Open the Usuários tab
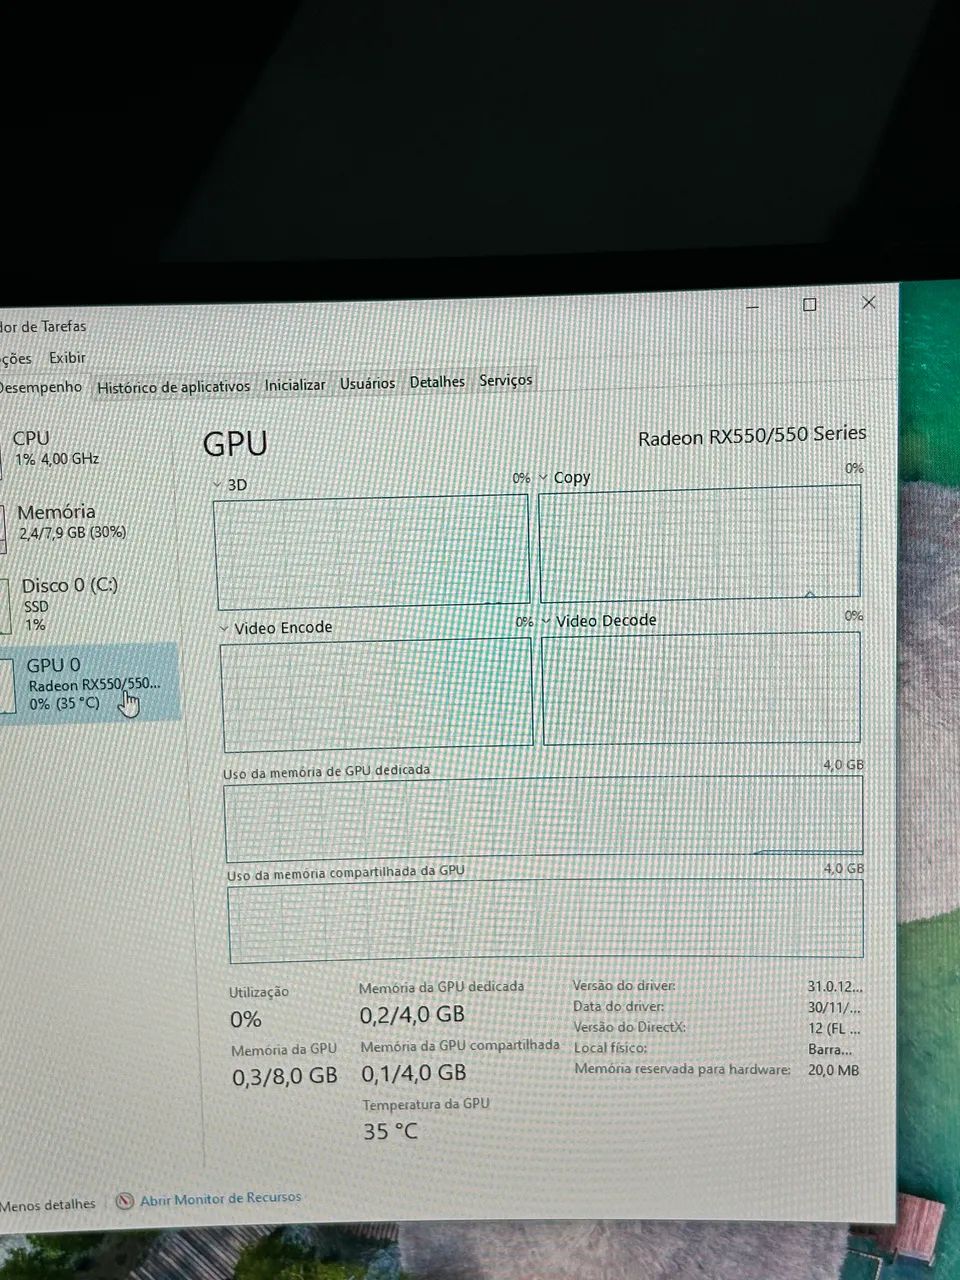960x1280 pixels. click(367, 383)
